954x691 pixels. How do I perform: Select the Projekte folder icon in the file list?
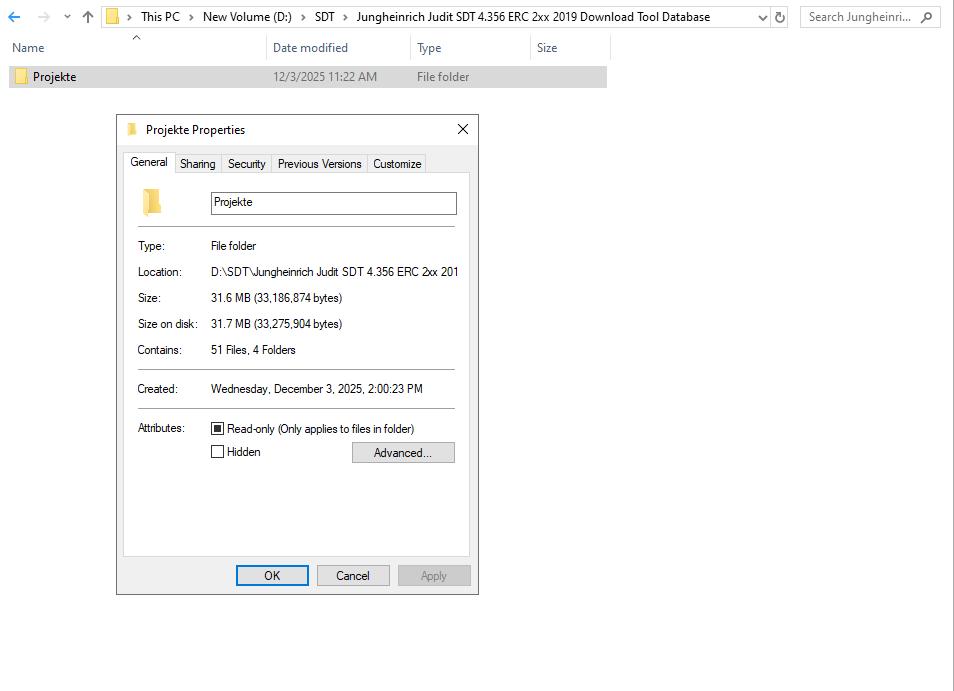pyautogui.click(x=21, y=76)
